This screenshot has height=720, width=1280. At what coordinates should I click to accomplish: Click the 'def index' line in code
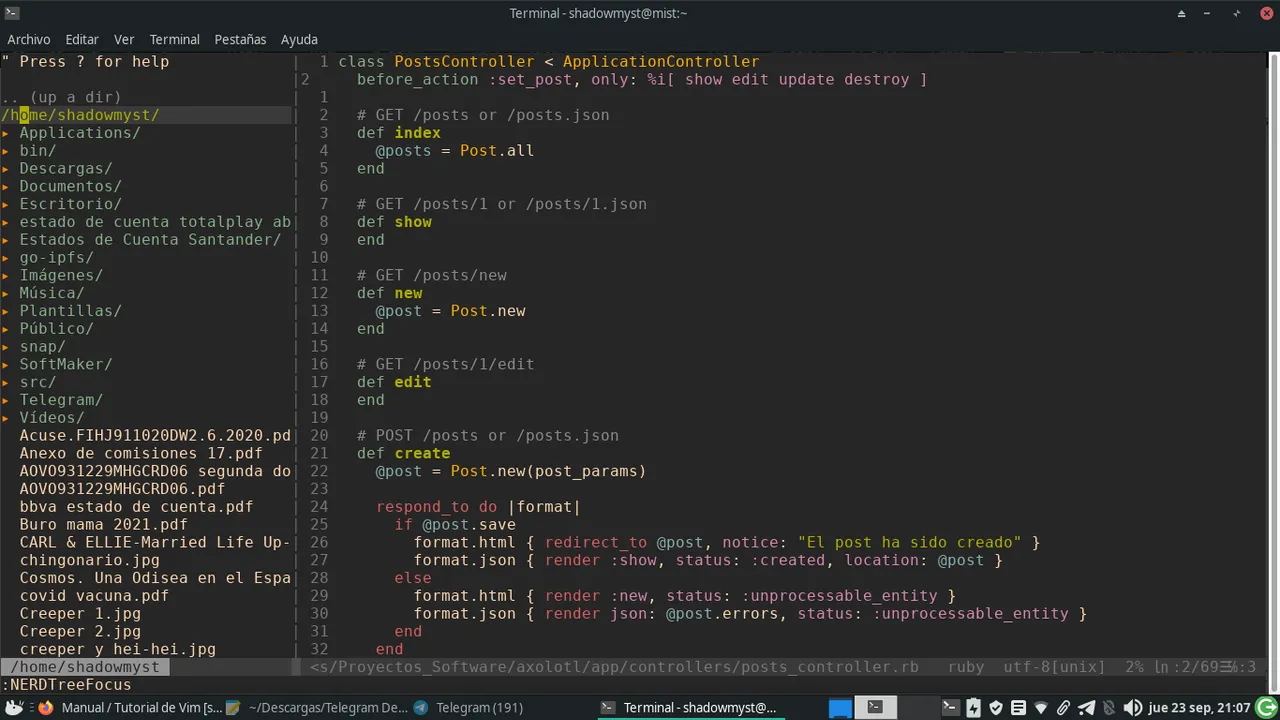click(398, 133)
